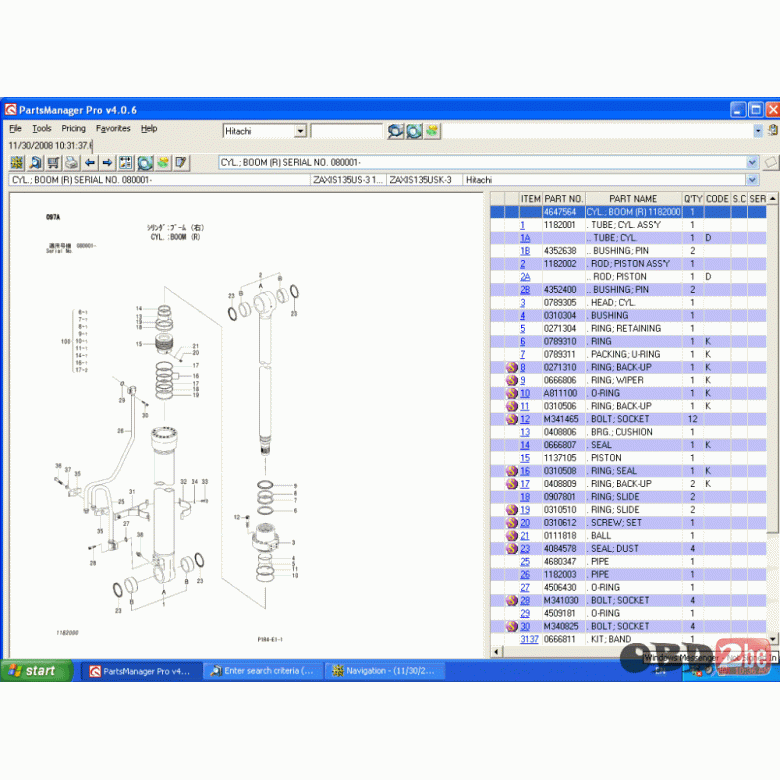Click item link 27 for O-RING 4506430
Screen dimensions: 780x780
[525, 587]
